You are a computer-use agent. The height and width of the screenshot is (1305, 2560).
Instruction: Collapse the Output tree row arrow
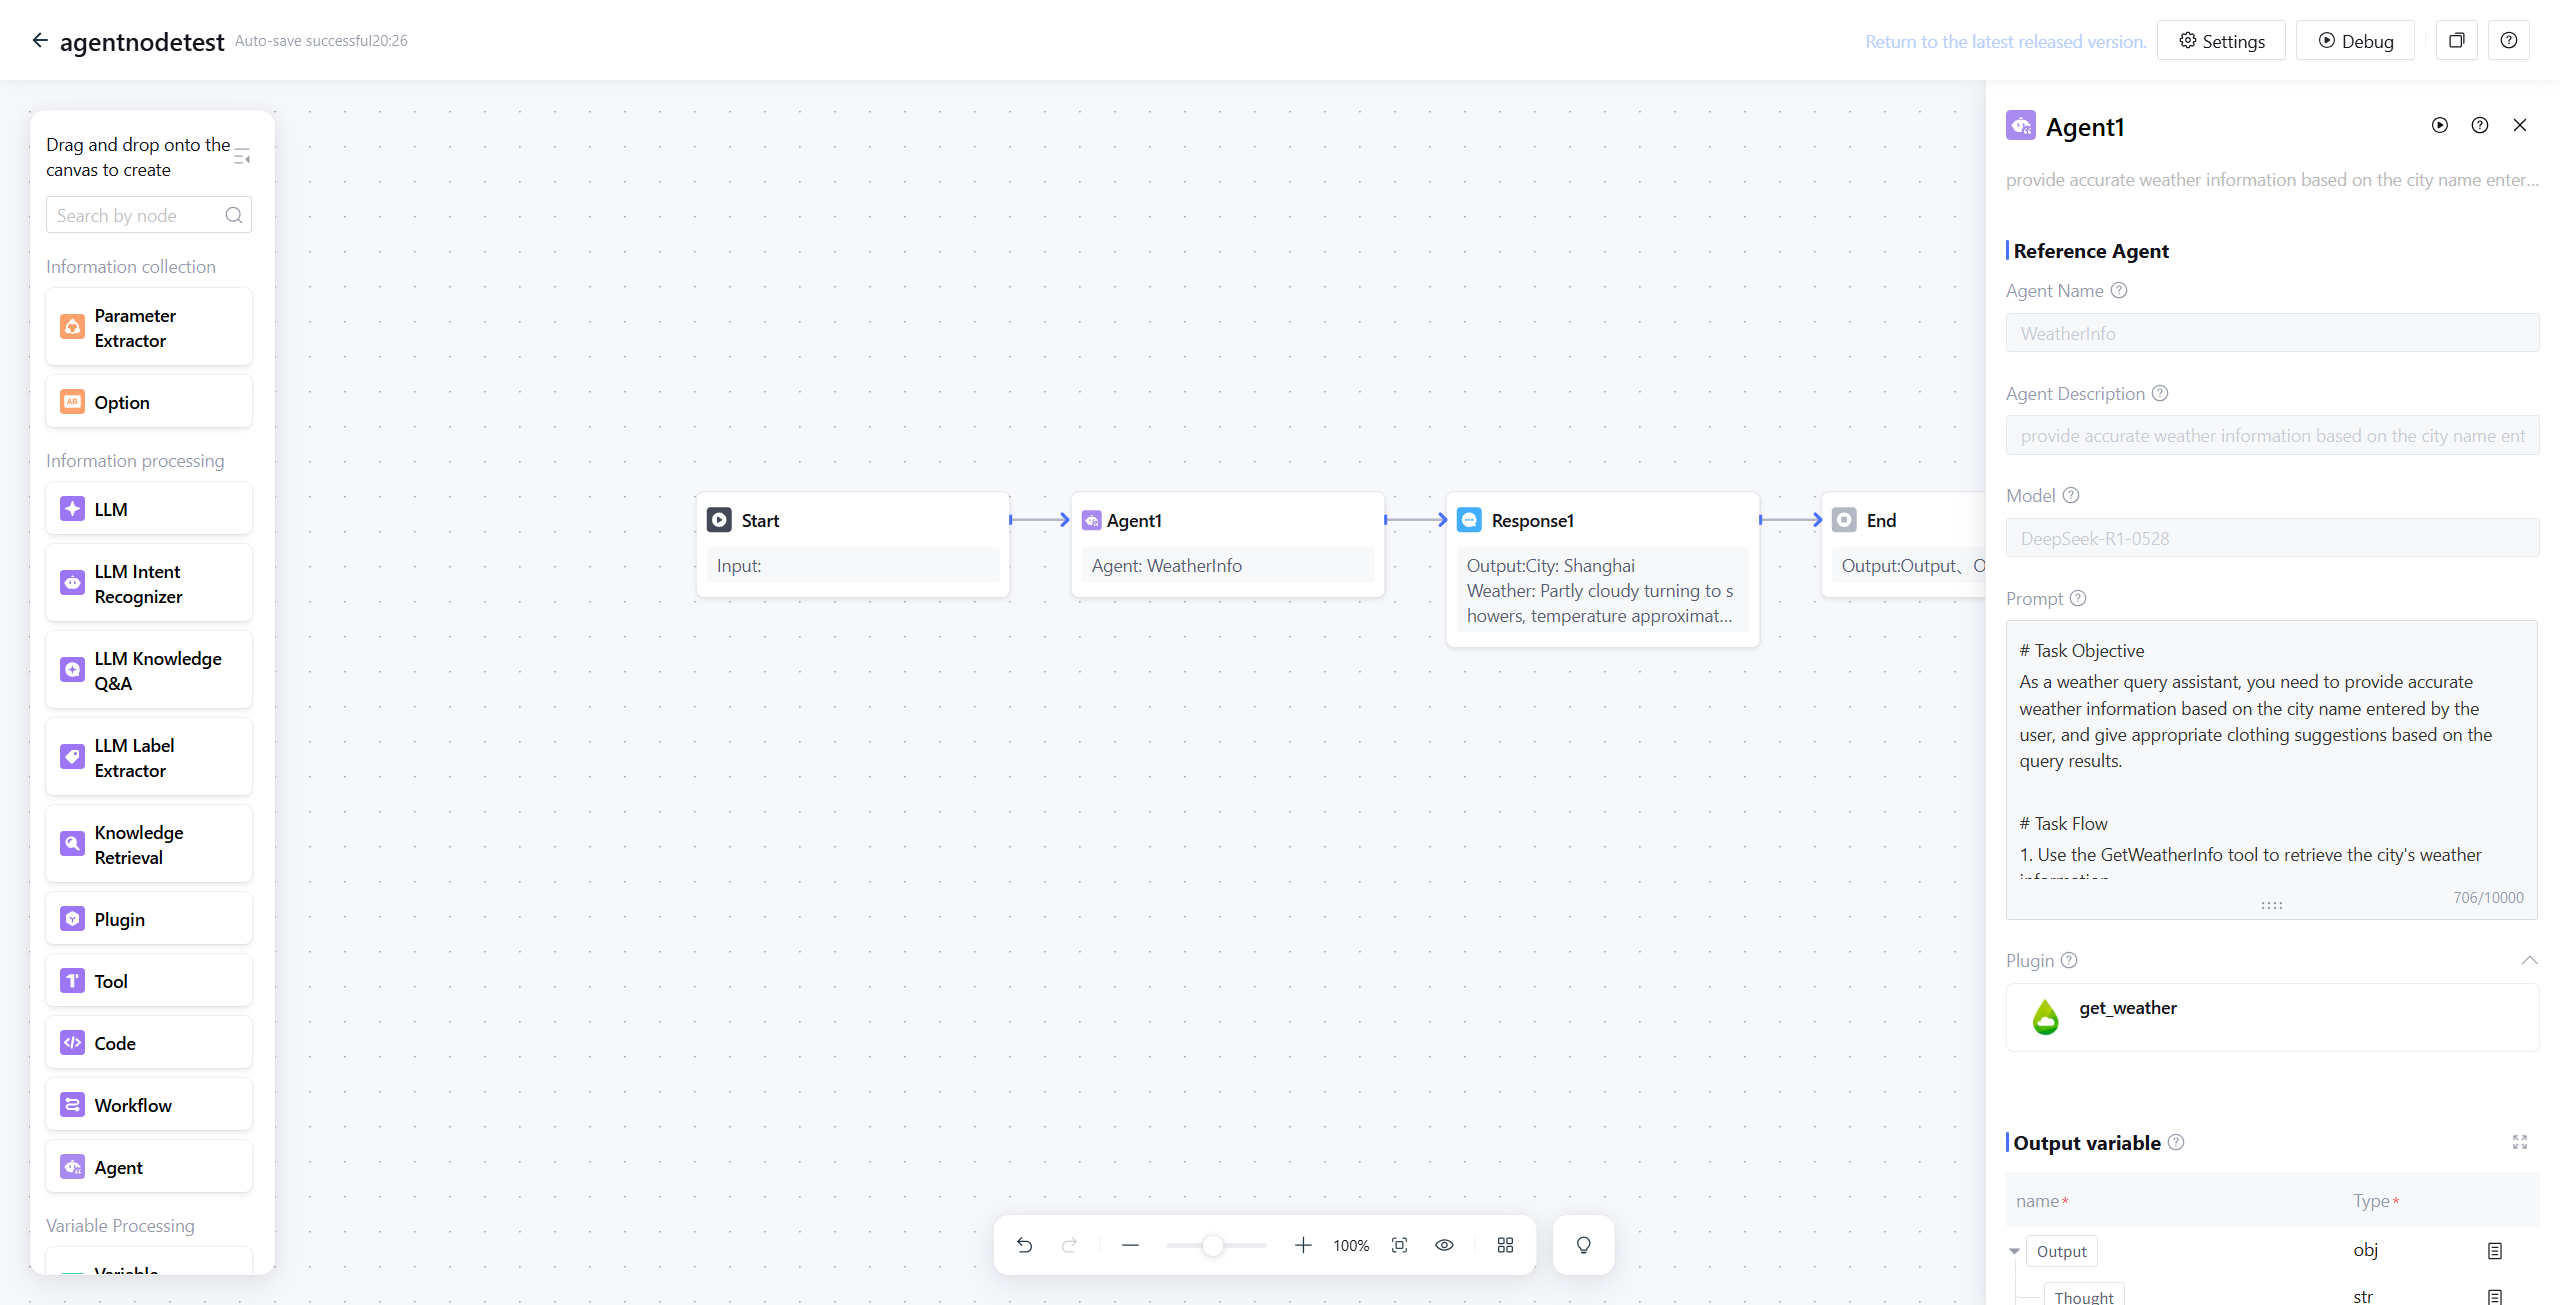2014,1251
